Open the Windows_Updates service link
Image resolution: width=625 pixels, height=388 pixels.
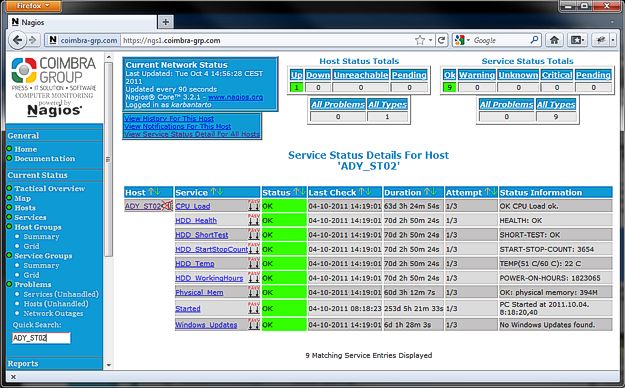[206, 325]
